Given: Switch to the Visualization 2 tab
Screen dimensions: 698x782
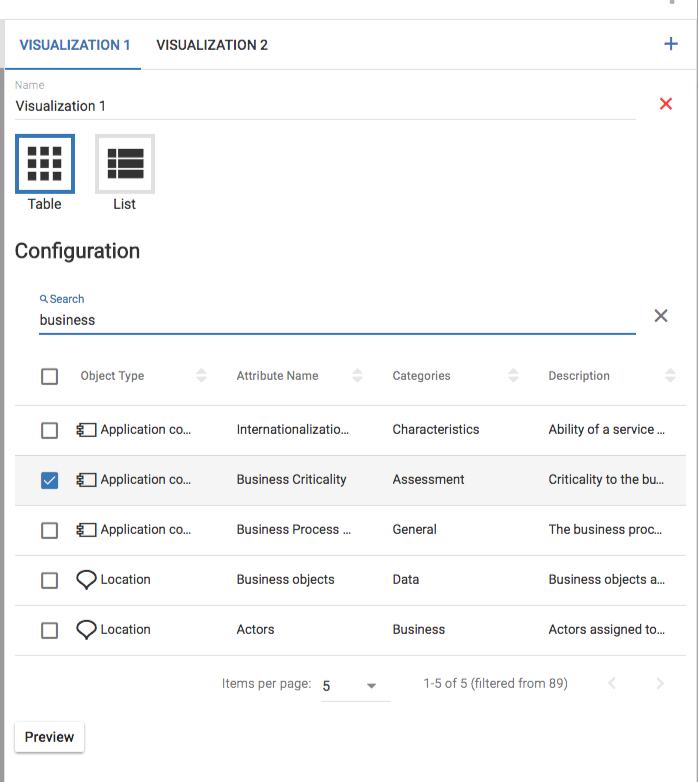Looking at the screenshot, I should point(212,45).
